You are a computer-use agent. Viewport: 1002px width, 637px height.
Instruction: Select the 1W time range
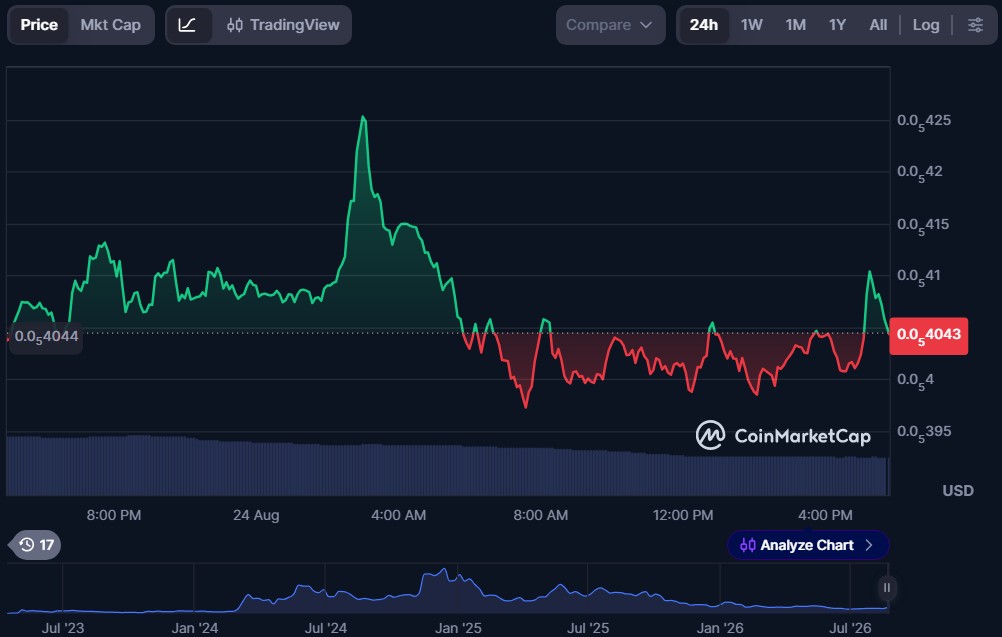click(x=752, y=25)
